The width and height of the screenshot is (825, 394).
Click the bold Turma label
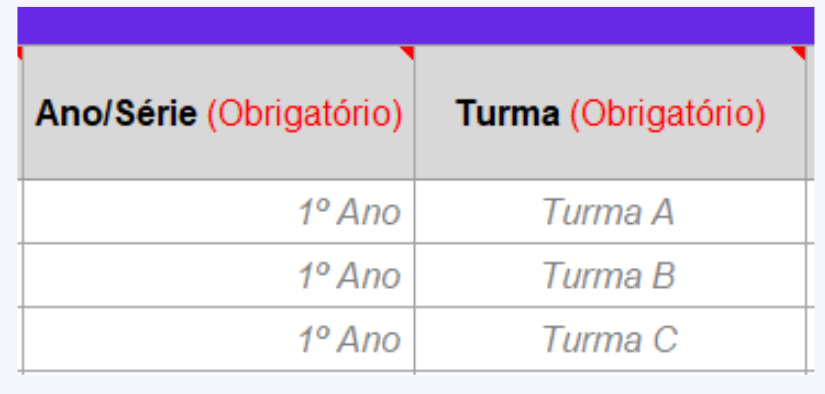tap(508, 114)
